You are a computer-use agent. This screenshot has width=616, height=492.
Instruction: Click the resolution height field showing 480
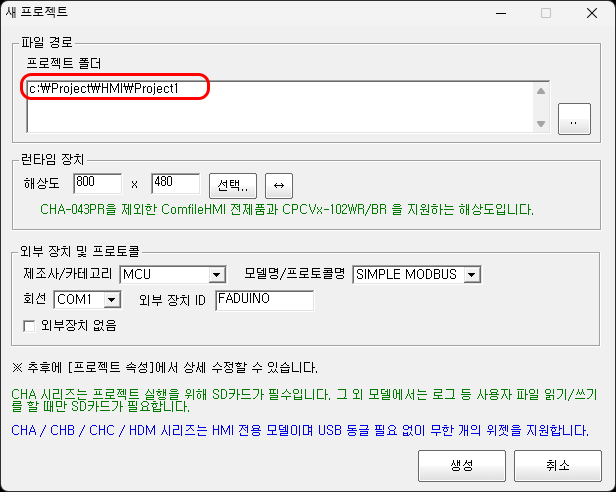click(x=175, y=183)
